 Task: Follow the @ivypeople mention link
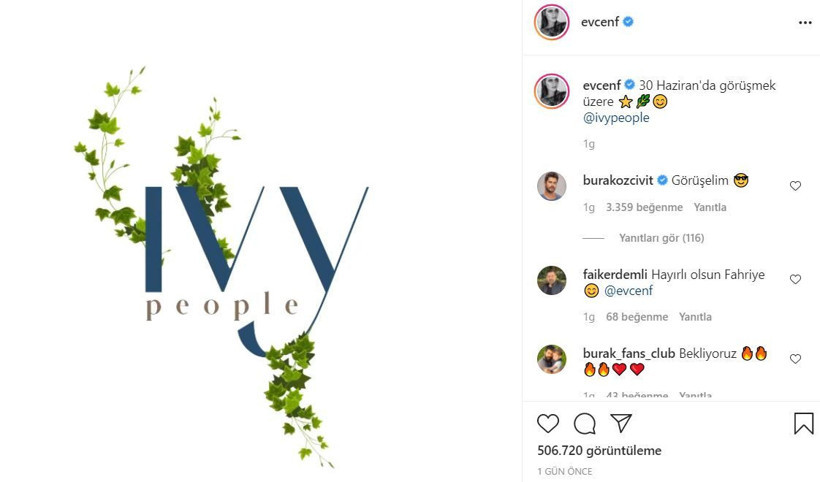(x=616, y=118)
